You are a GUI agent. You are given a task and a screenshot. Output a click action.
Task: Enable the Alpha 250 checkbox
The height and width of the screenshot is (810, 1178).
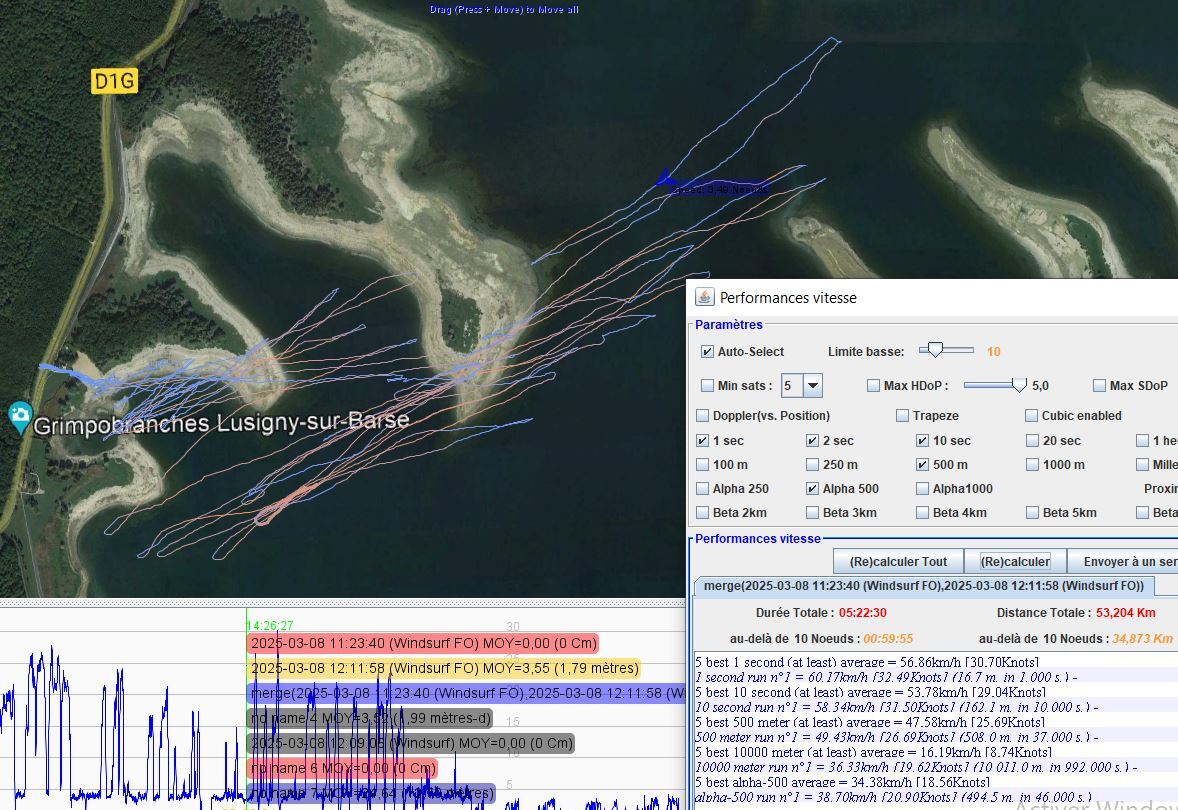pyautogui.click(x=703, y=489)
